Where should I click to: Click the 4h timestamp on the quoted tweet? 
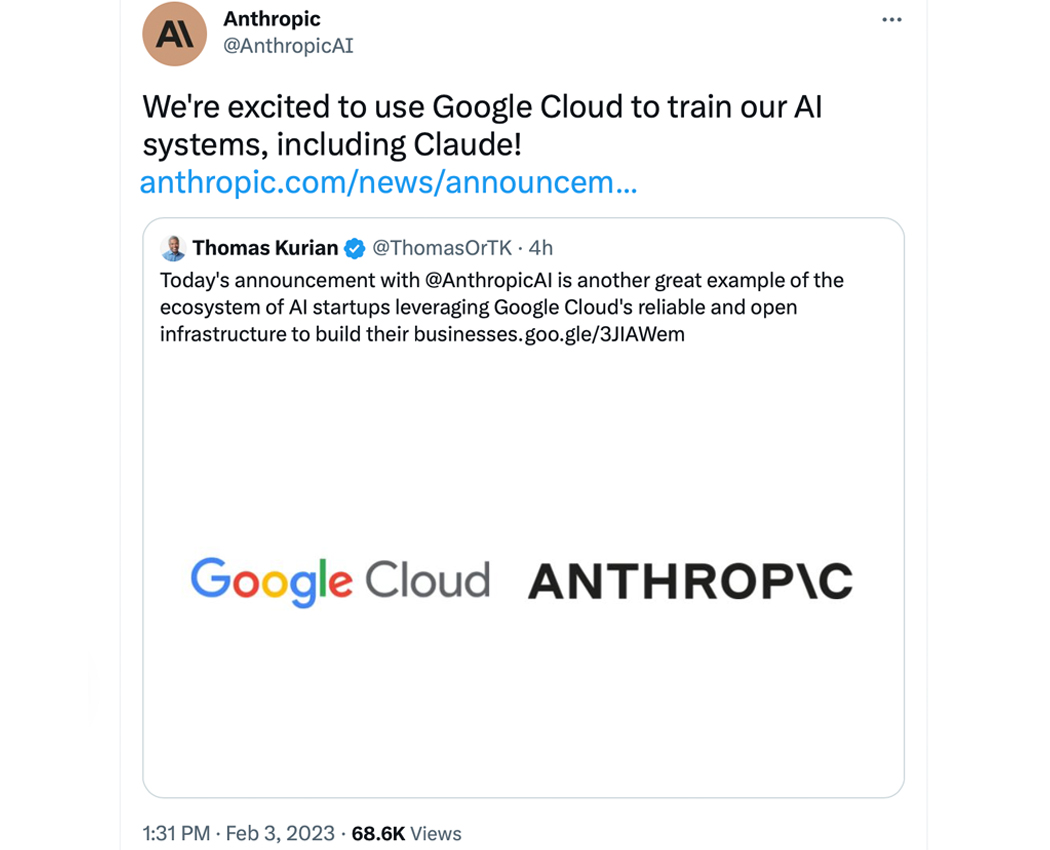point(541,248)
